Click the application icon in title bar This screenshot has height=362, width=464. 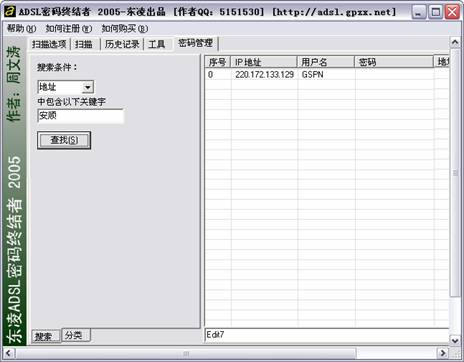click(10, 12)
